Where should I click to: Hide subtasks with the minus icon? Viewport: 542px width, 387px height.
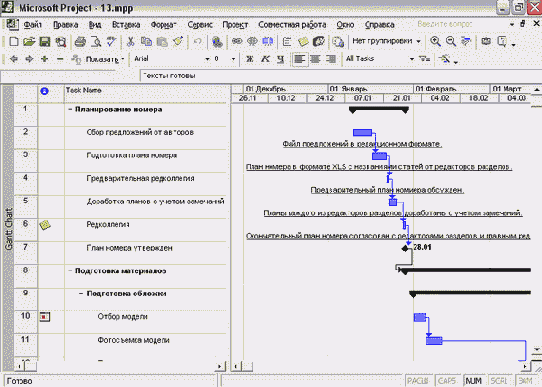[60, 59]
